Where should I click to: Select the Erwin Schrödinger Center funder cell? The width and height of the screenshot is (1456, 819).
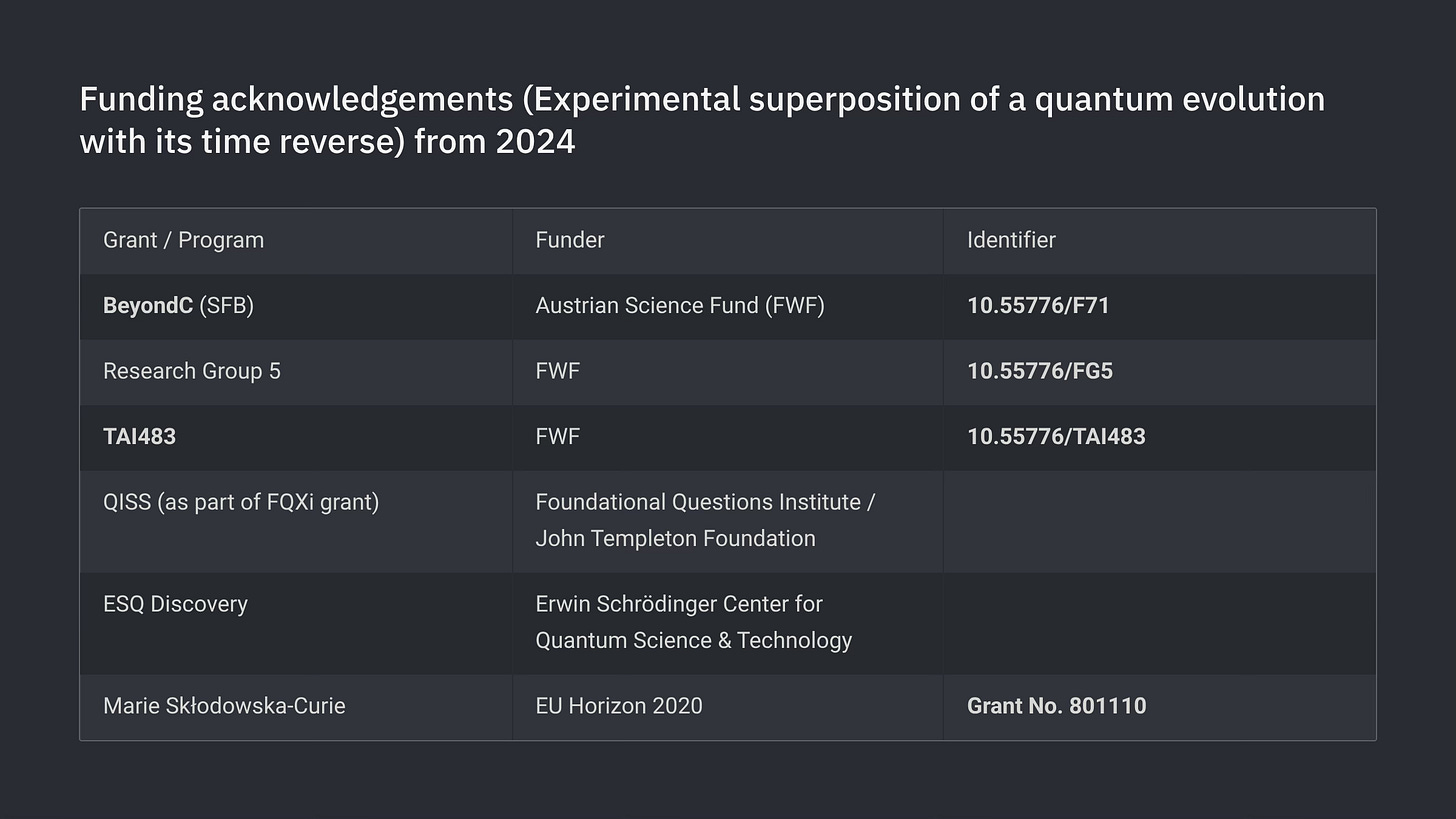click(x=693, y=622)
